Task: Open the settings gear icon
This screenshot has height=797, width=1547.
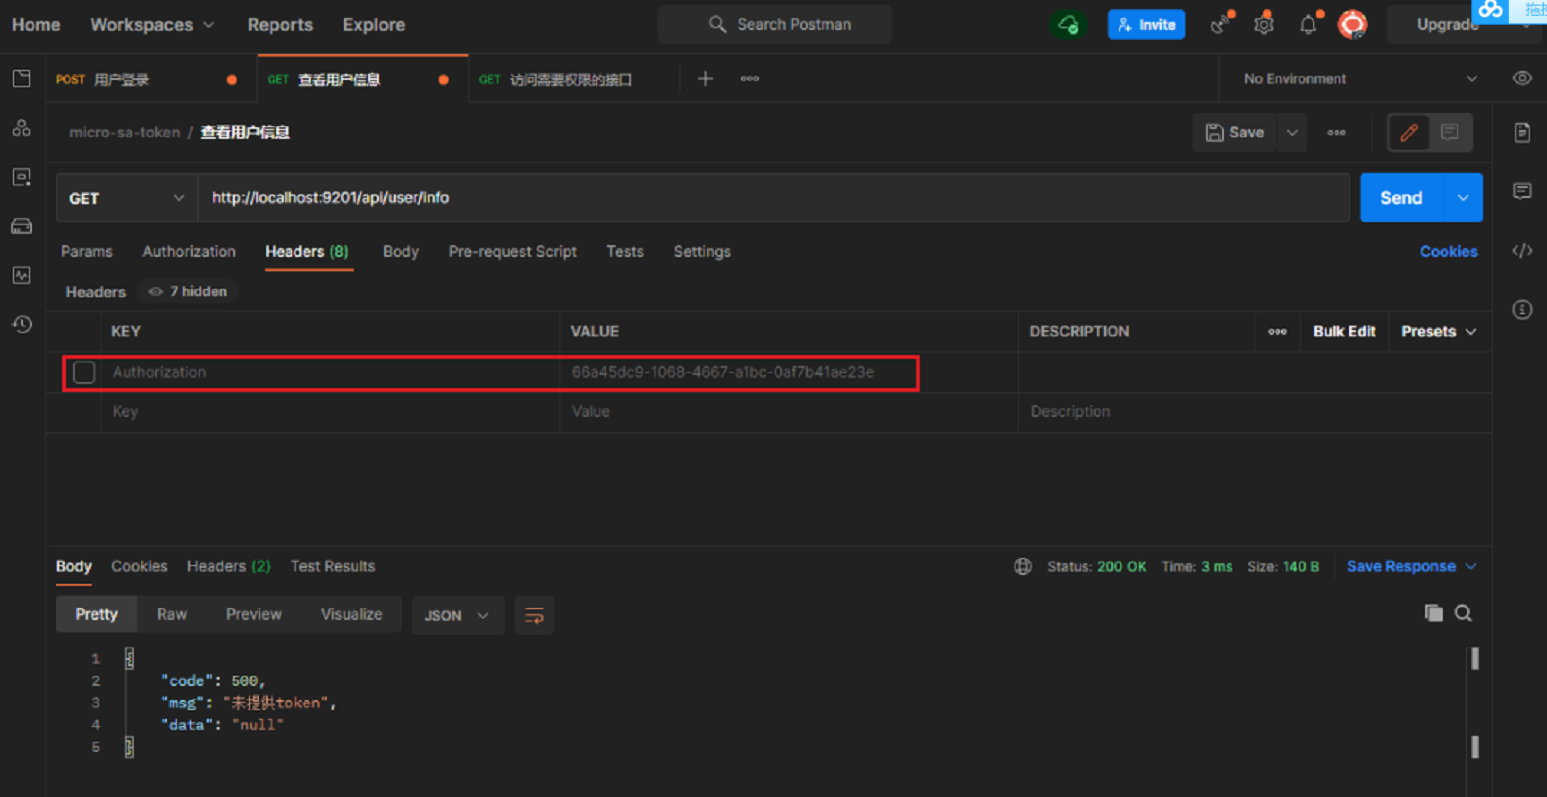Action: click(1264, 24)
